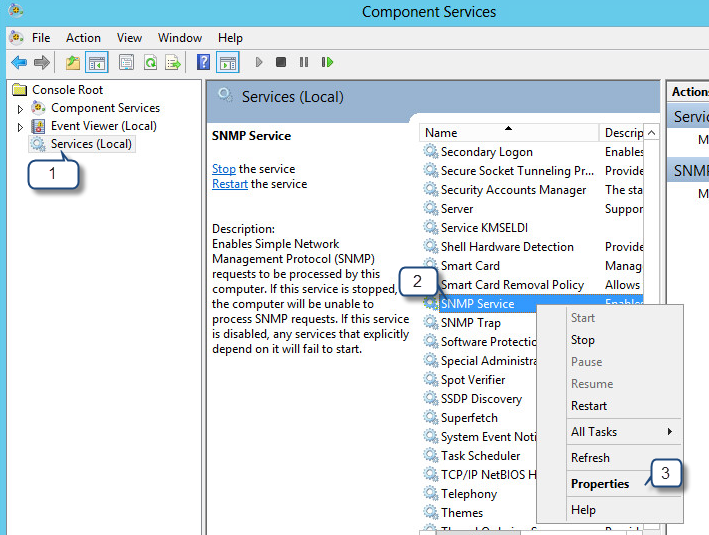The width and height of the screenshot is (709, 535).
Task: Click gear icon beside Themes
Action: coord(430,512)
